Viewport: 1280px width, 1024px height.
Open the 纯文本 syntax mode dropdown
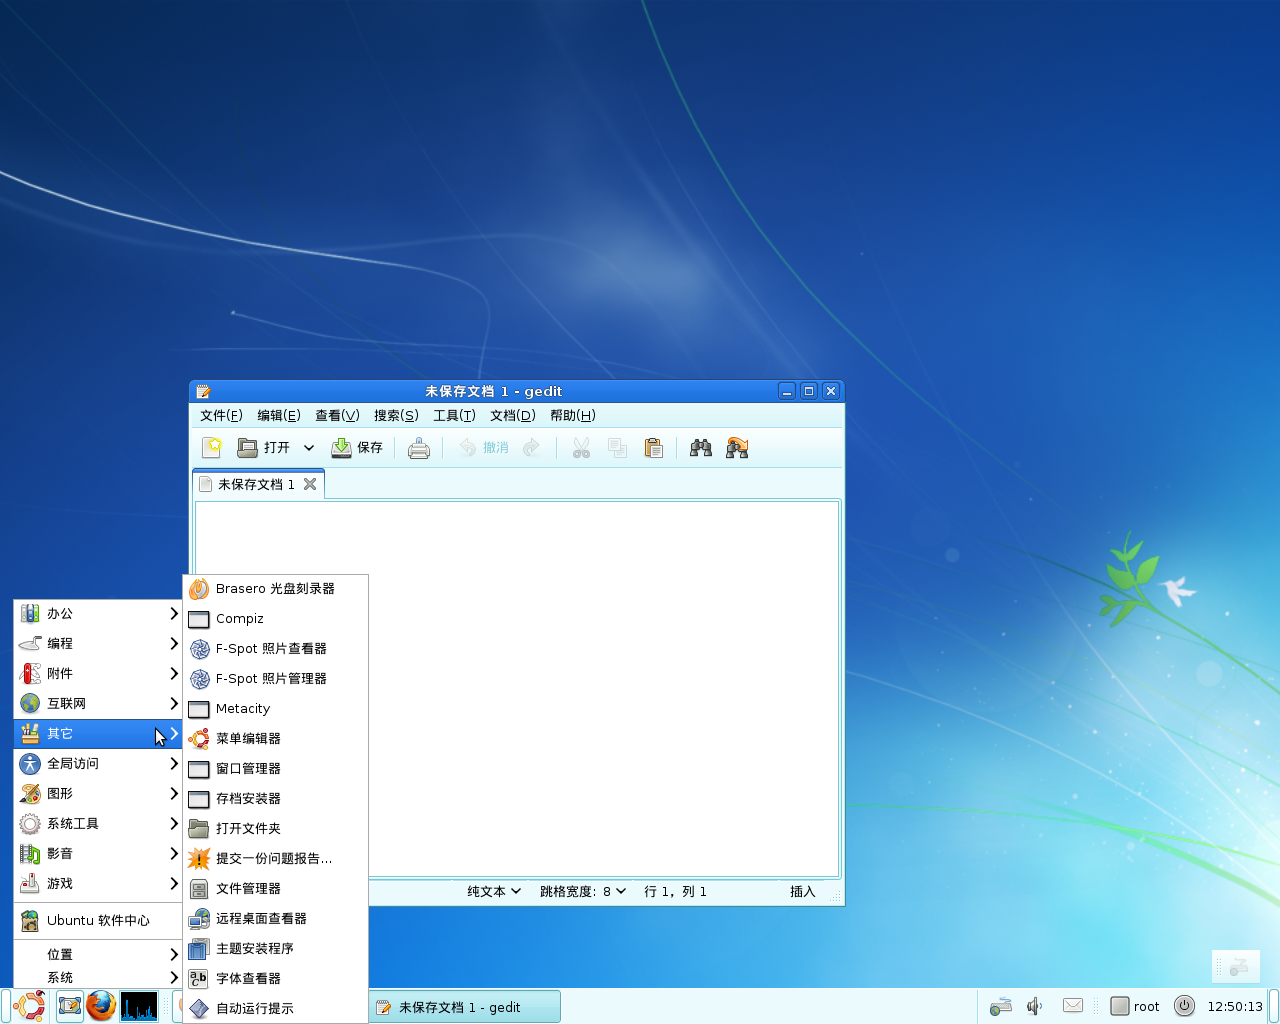tap(494, 891)
